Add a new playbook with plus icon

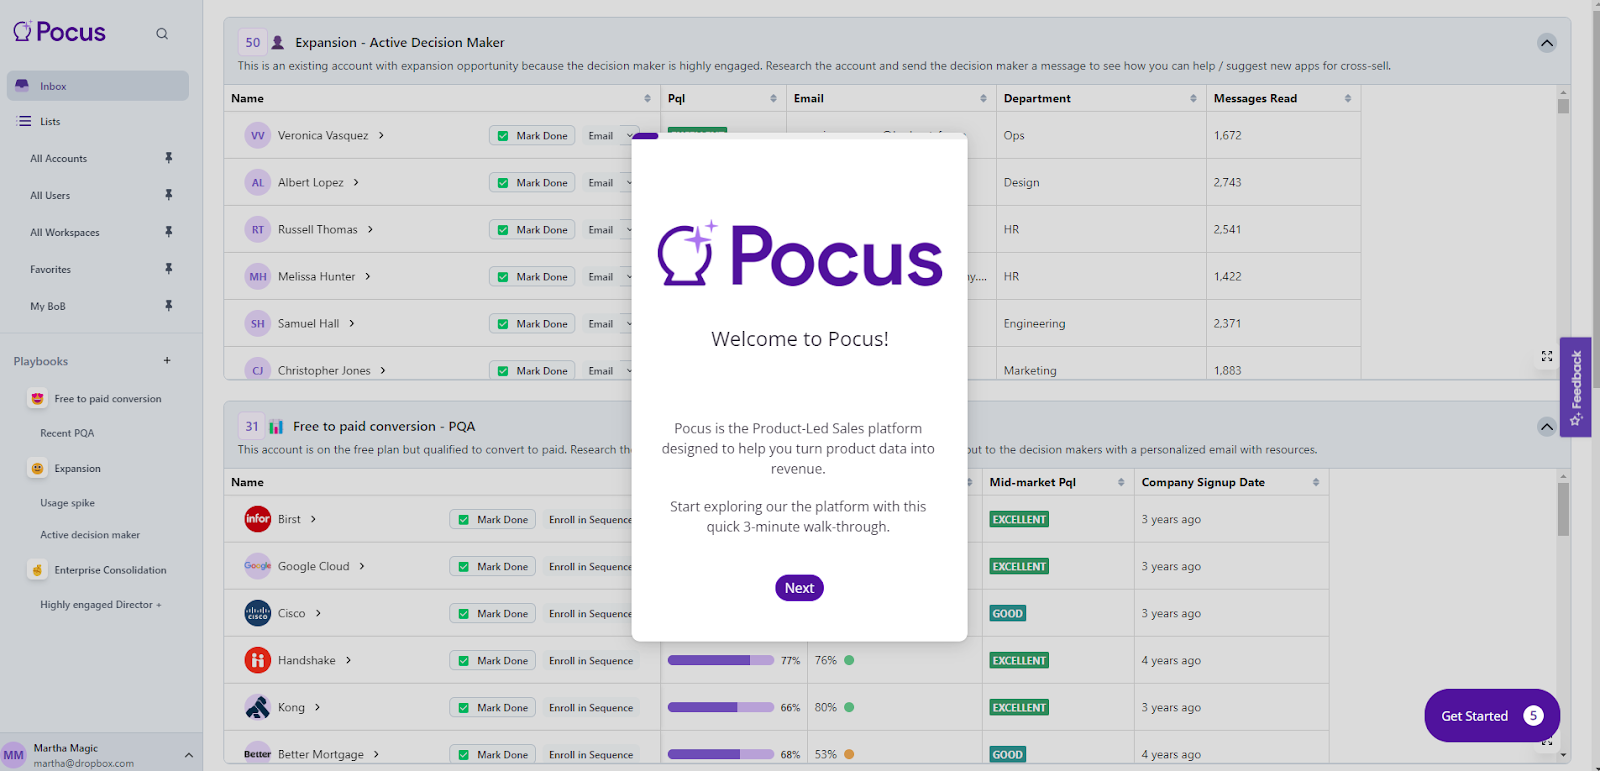coord(167,361)
